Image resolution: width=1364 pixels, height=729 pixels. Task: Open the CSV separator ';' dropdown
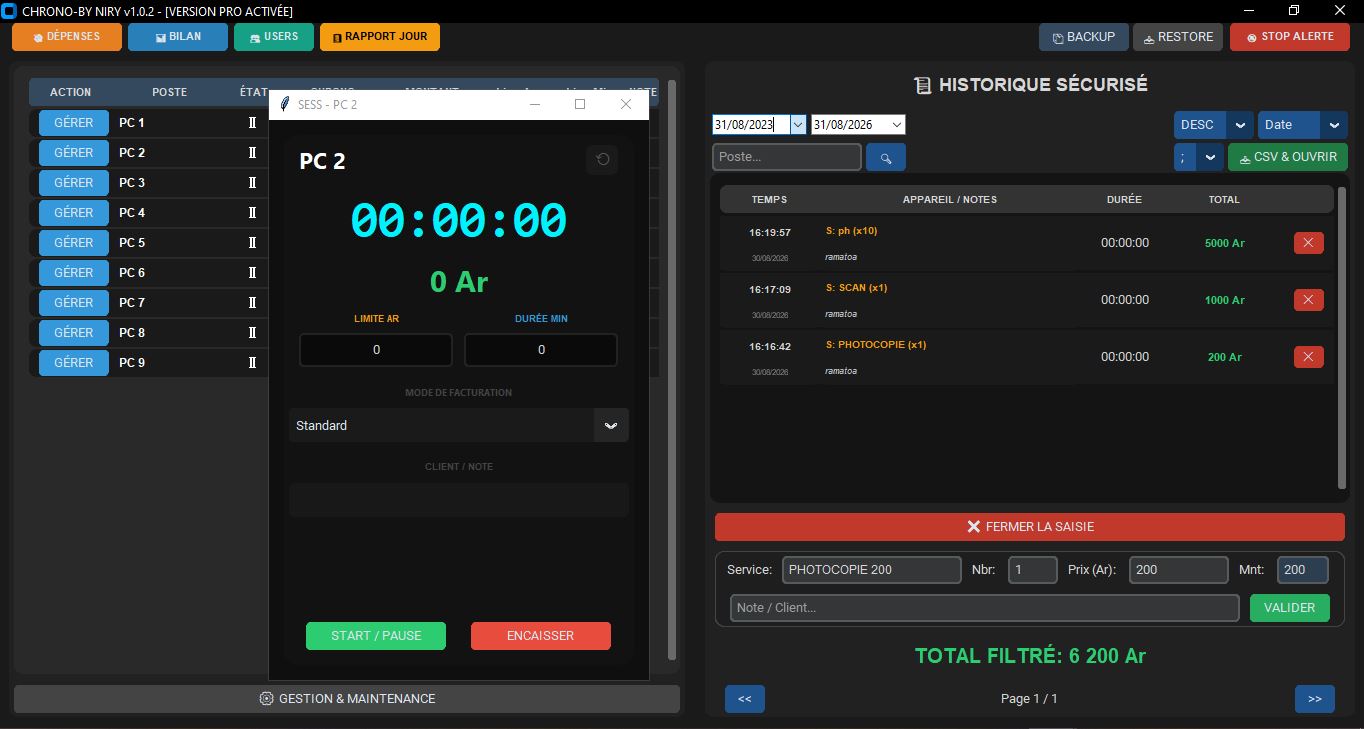(x=1210, y=157)
